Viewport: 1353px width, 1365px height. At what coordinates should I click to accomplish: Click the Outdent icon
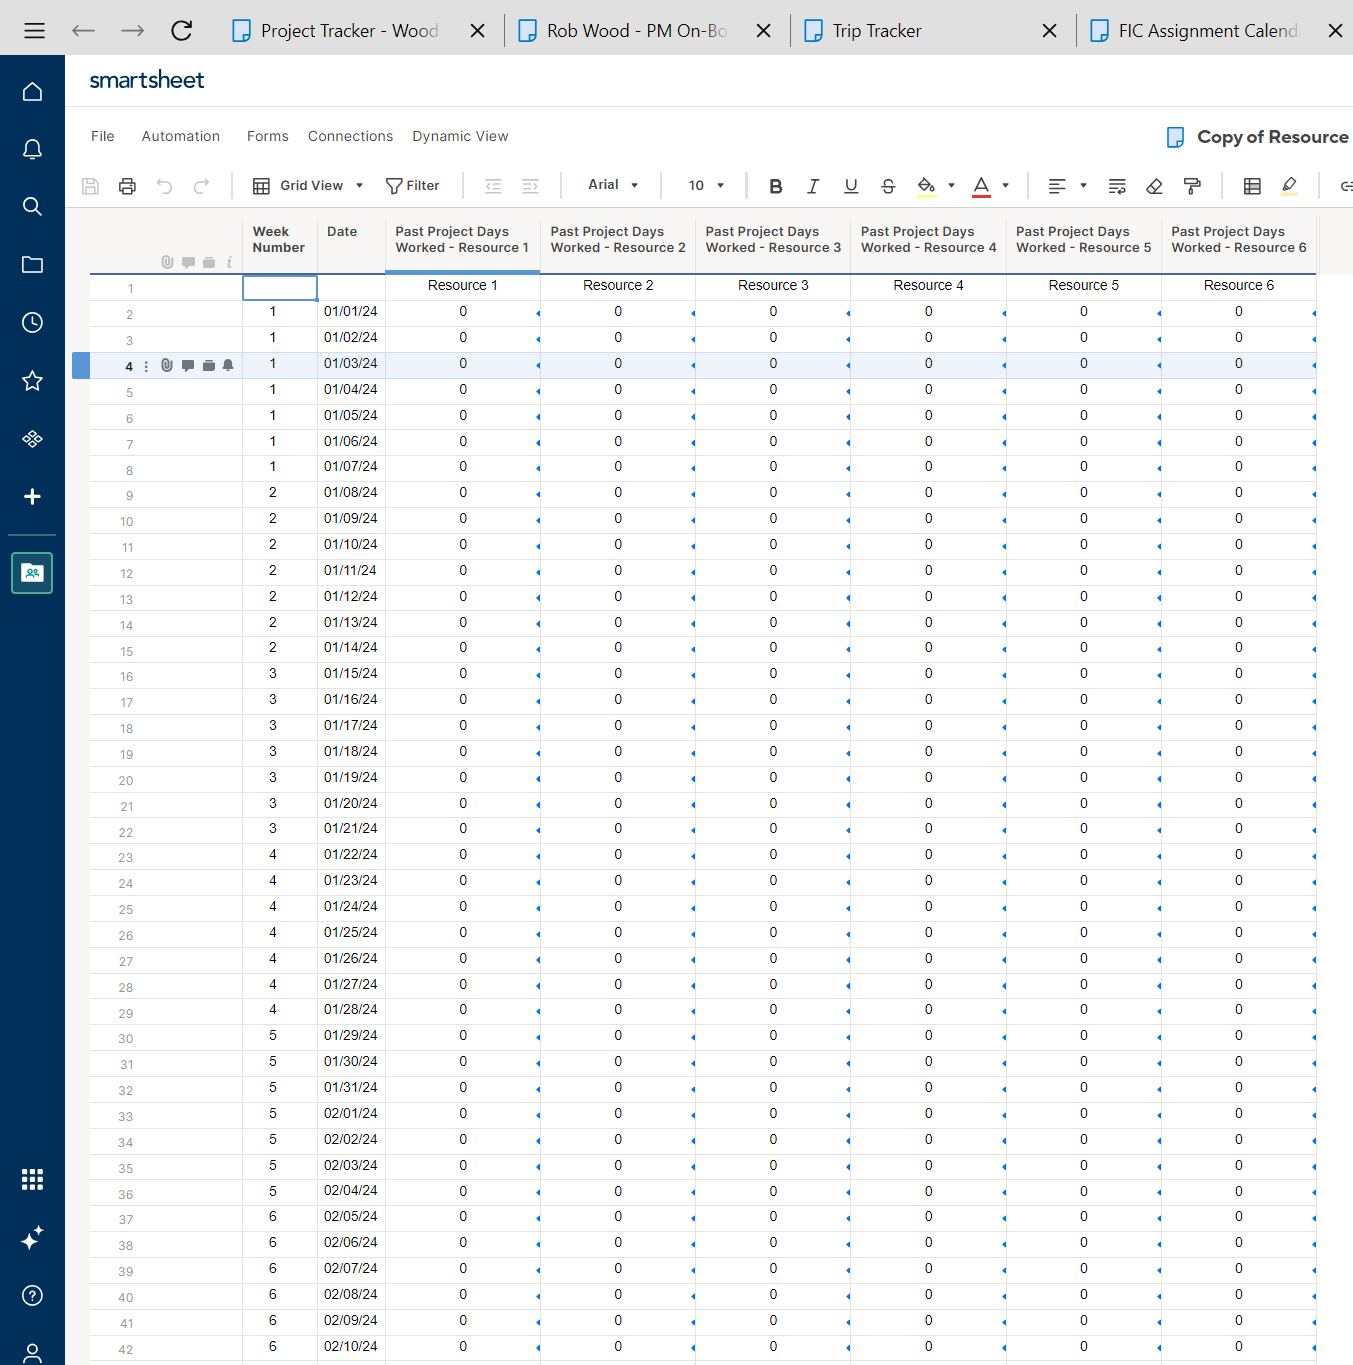click(x=493, y=186)
